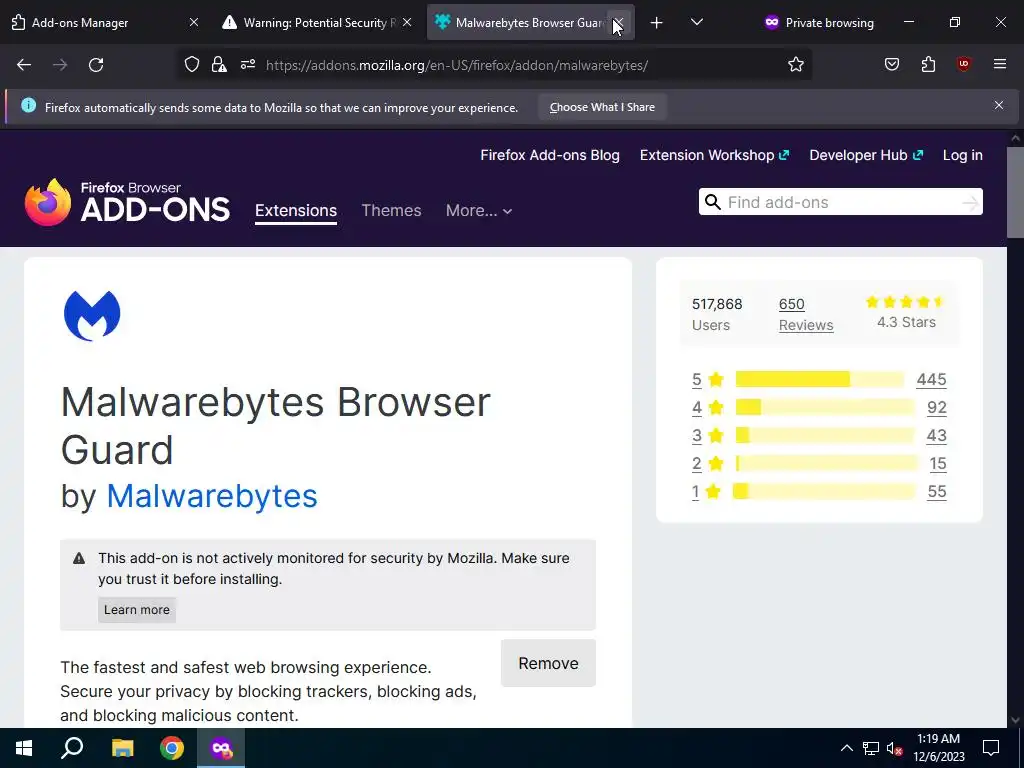This screenshot has width=1024, height=768.
Task: Expand the More... dropdown
Action: [x=479, y=210]
